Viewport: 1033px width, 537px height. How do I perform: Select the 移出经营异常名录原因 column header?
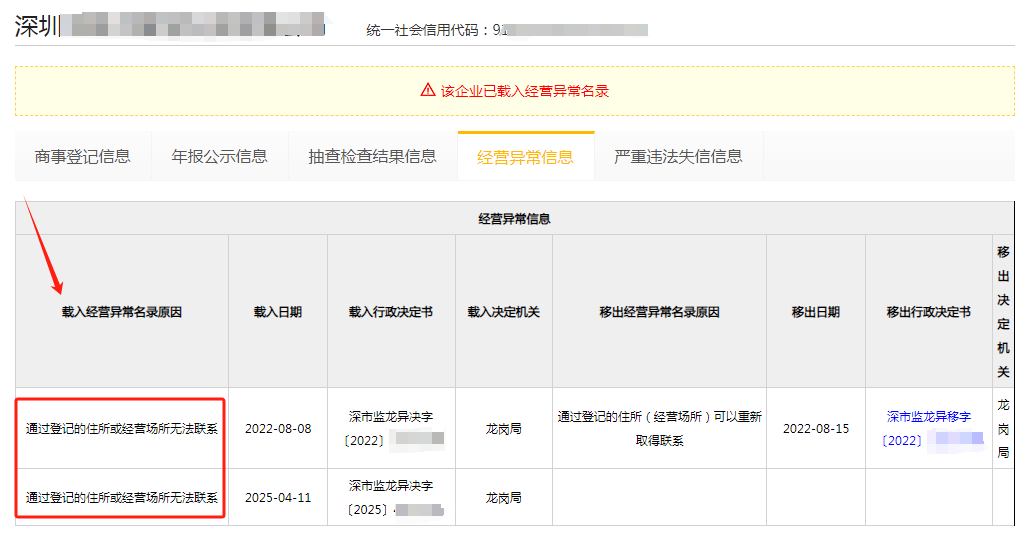click(659, 312)
